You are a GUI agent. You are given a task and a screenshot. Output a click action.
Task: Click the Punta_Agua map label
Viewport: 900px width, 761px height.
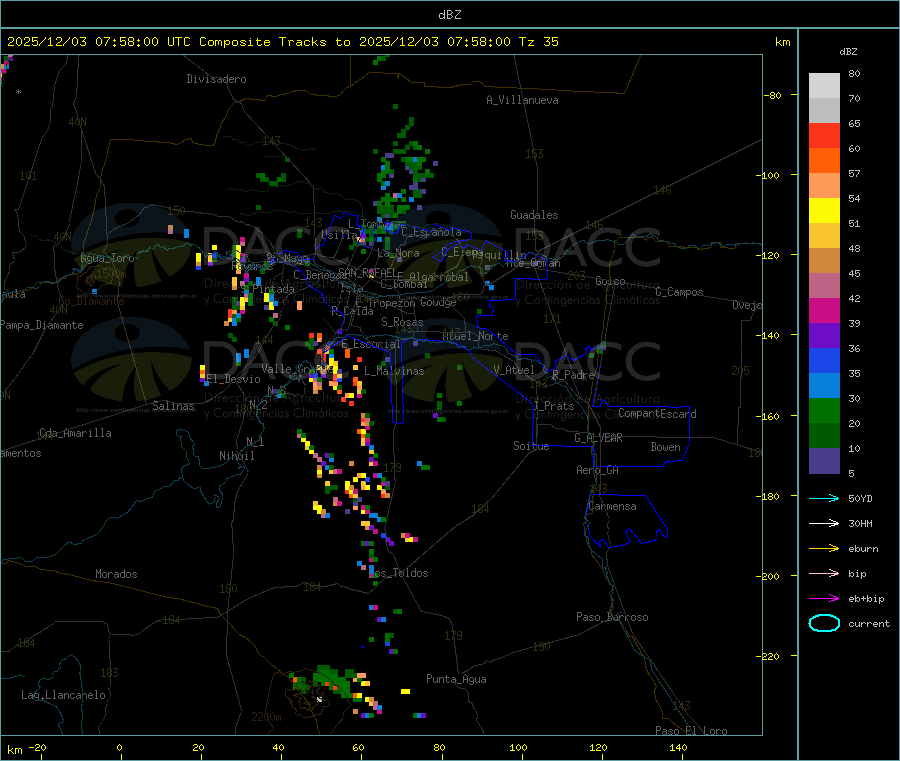(456, 679)
